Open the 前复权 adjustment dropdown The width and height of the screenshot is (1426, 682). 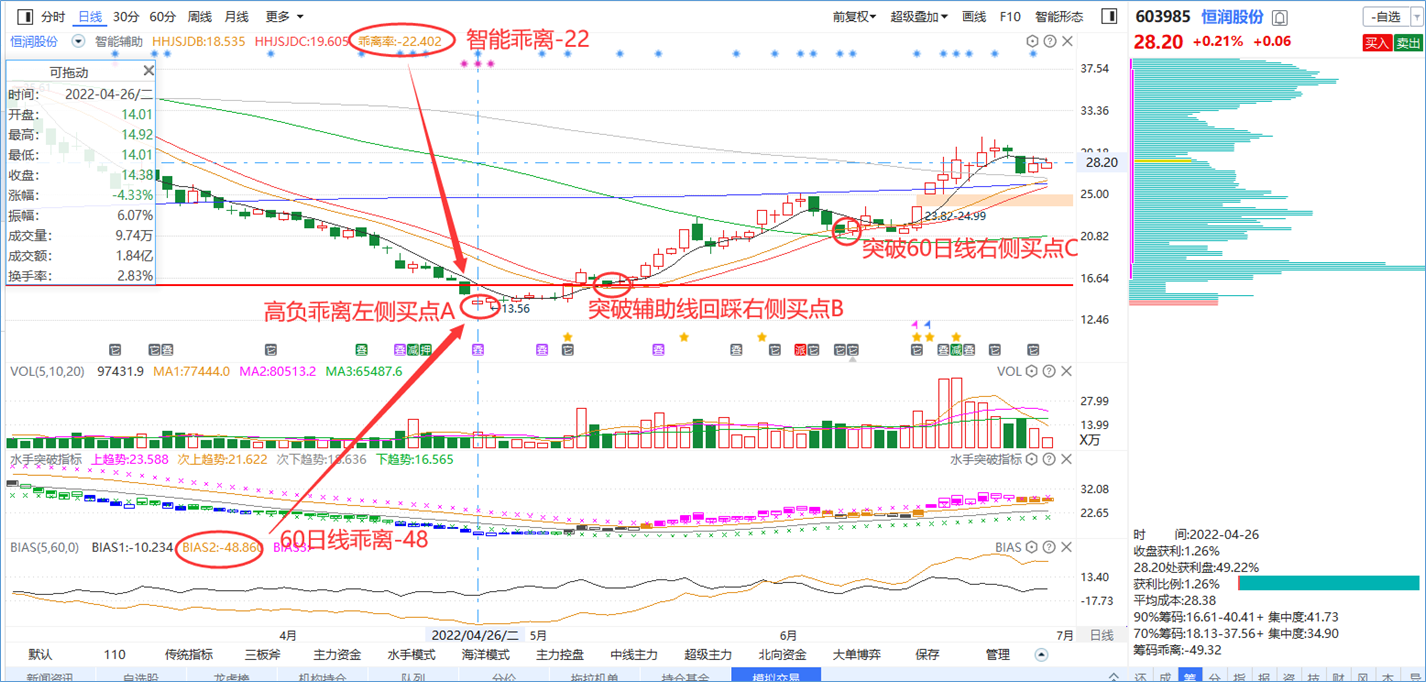(854, 17)
